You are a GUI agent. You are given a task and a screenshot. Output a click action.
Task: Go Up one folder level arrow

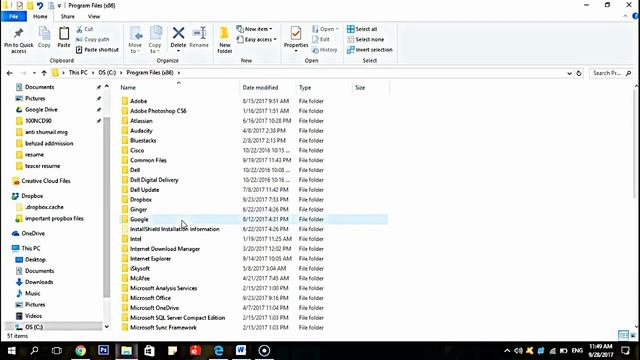coord(44,73)
